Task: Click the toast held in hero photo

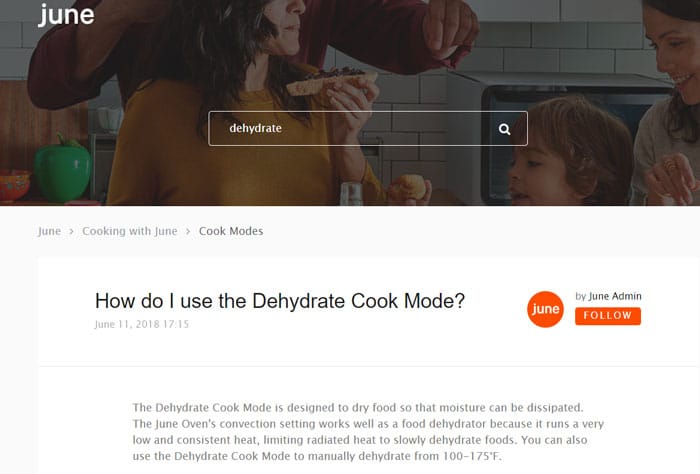Action: [331, 80]
